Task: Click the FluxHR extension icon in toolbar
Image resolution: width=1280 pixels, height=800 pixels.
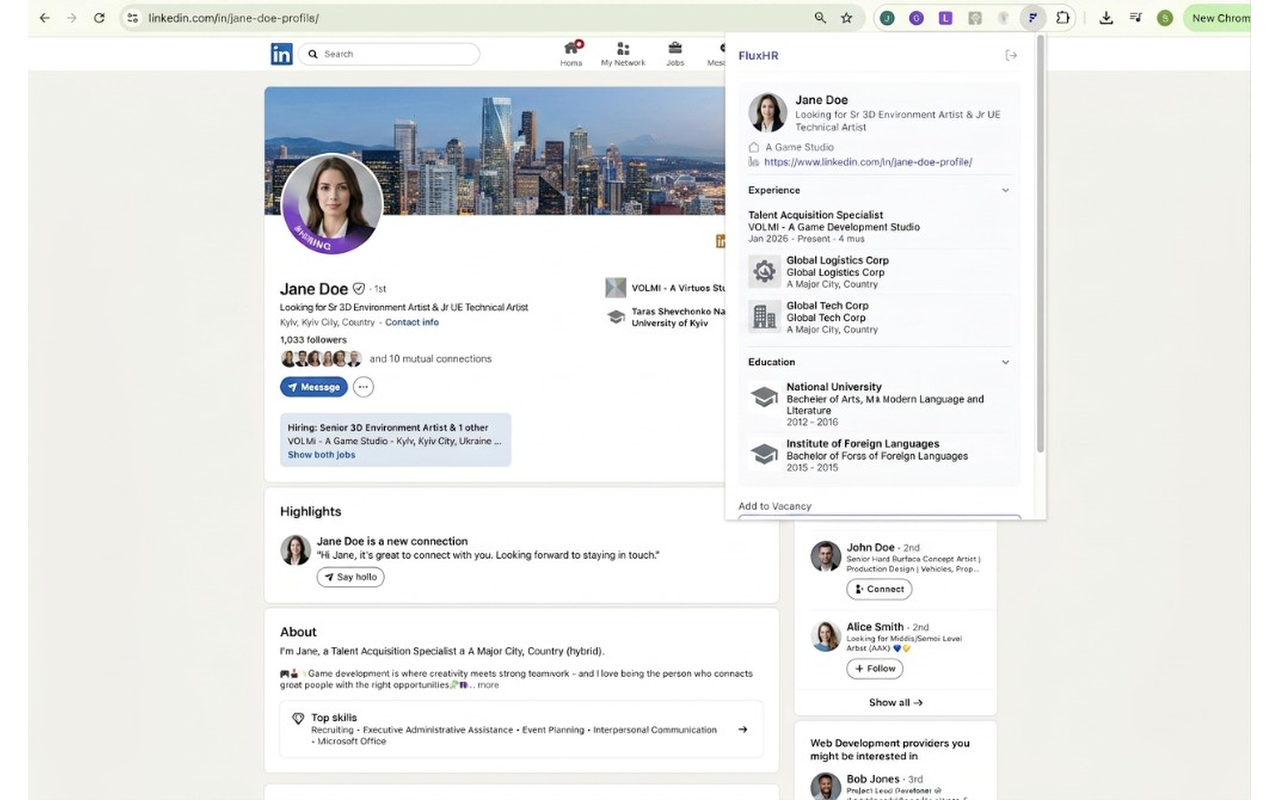Action: (x=1033, y=18)
